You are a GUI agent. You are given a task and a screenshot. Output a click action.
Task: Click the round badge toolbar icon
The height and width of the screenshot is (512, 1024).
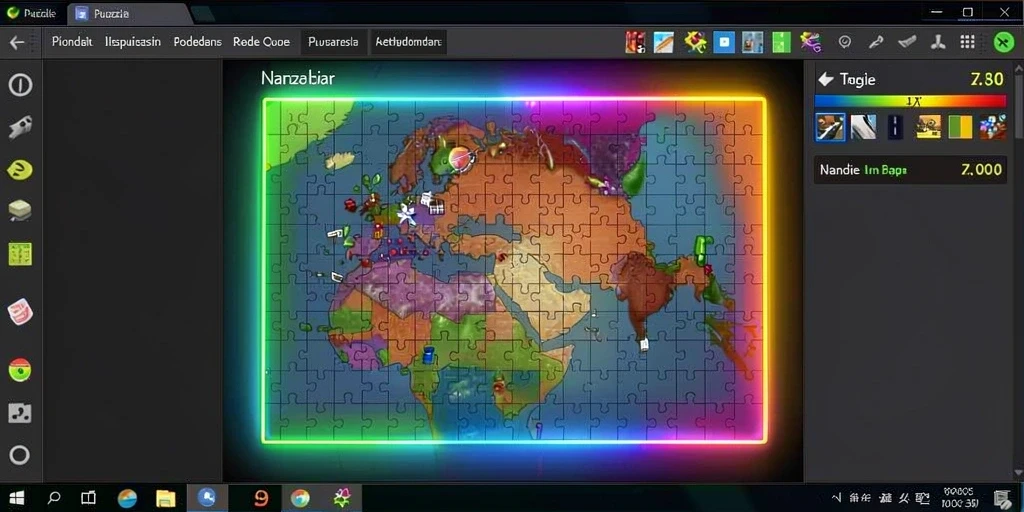844,42
